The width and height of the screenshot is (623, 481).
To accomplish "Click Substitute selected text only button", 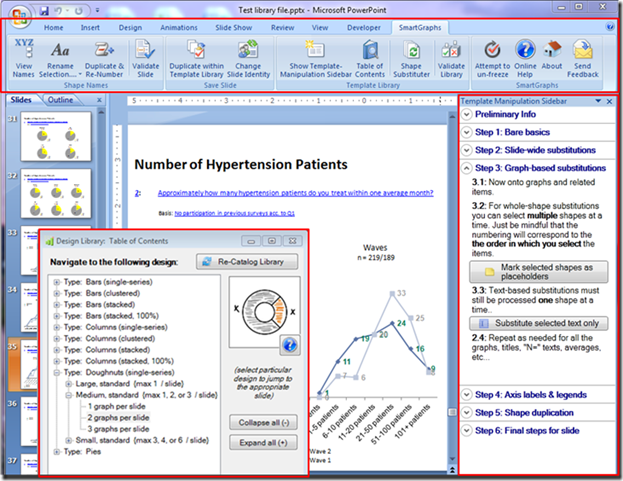I will tap(539, 323).
